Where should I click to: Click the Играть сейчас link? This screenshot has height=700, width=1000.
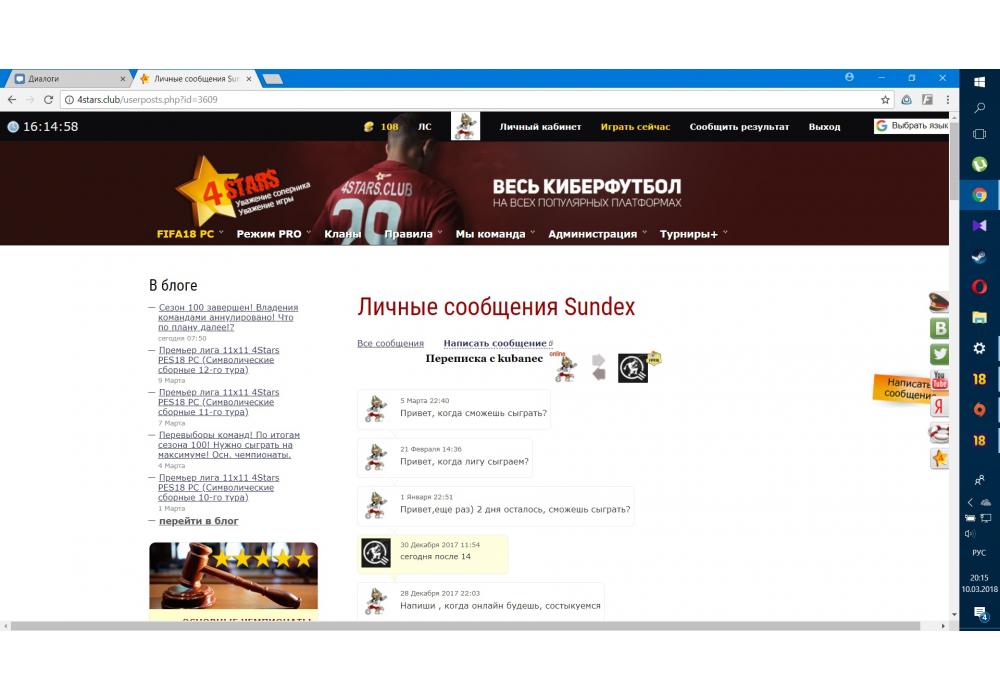pos(635,127)
